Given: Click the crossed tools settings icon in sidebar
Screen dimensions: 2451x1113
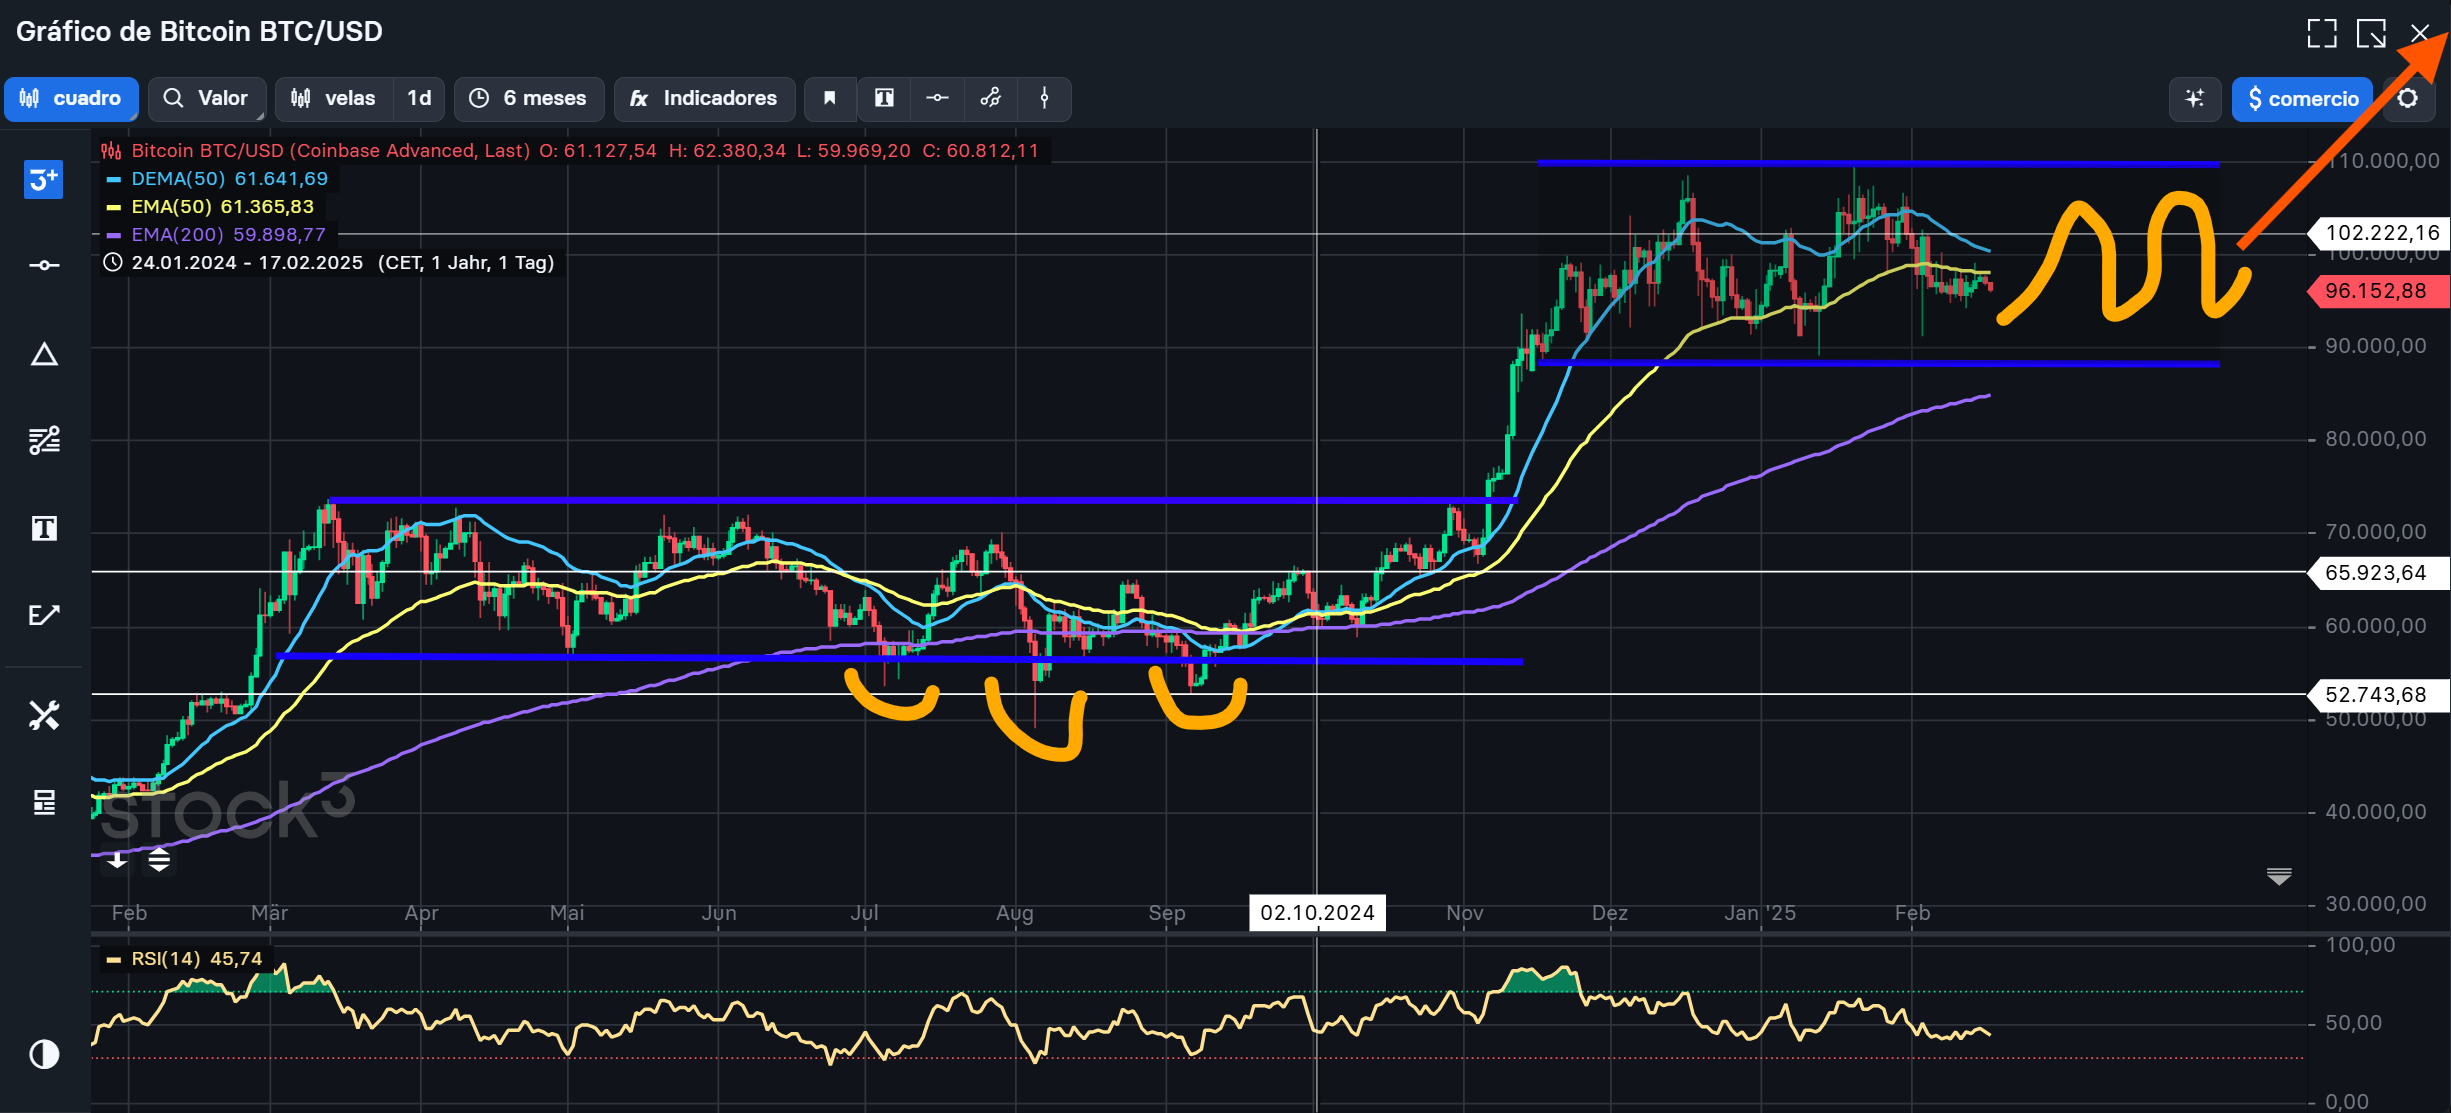Looking at the screenshot, I should coord(44,715).
